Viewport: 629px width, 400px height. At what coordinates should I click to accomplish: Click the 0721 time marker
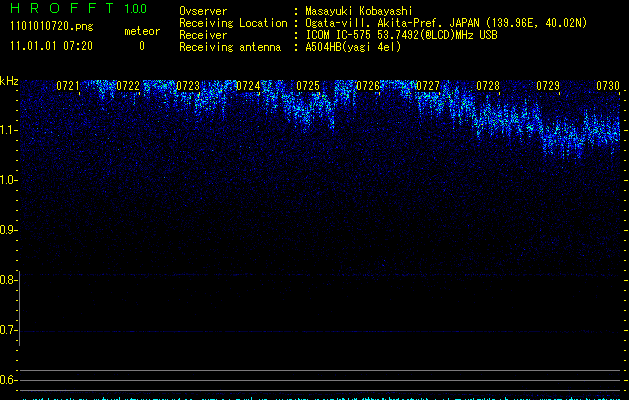click(68, 86)
